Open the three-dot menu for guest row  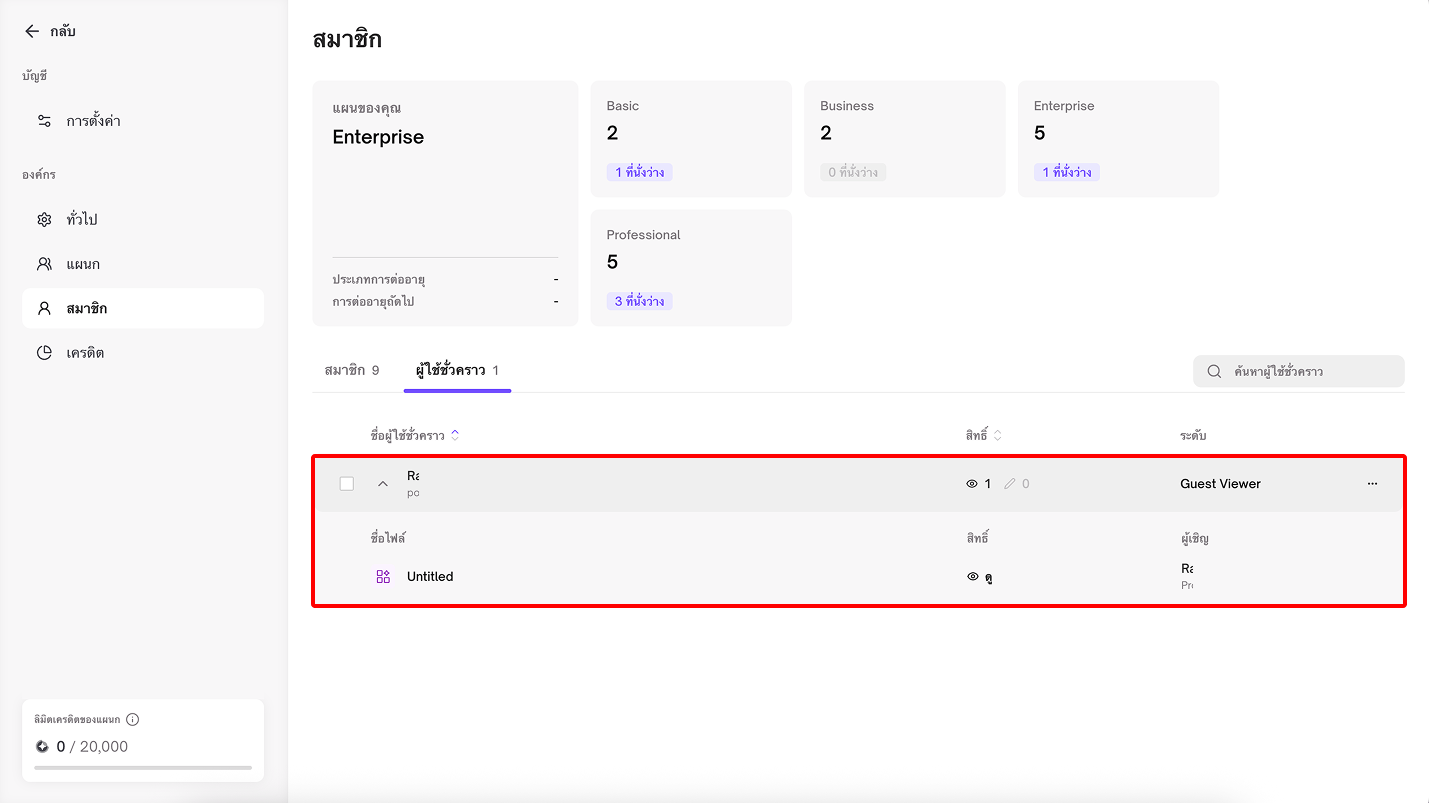tap(1372, 484)
